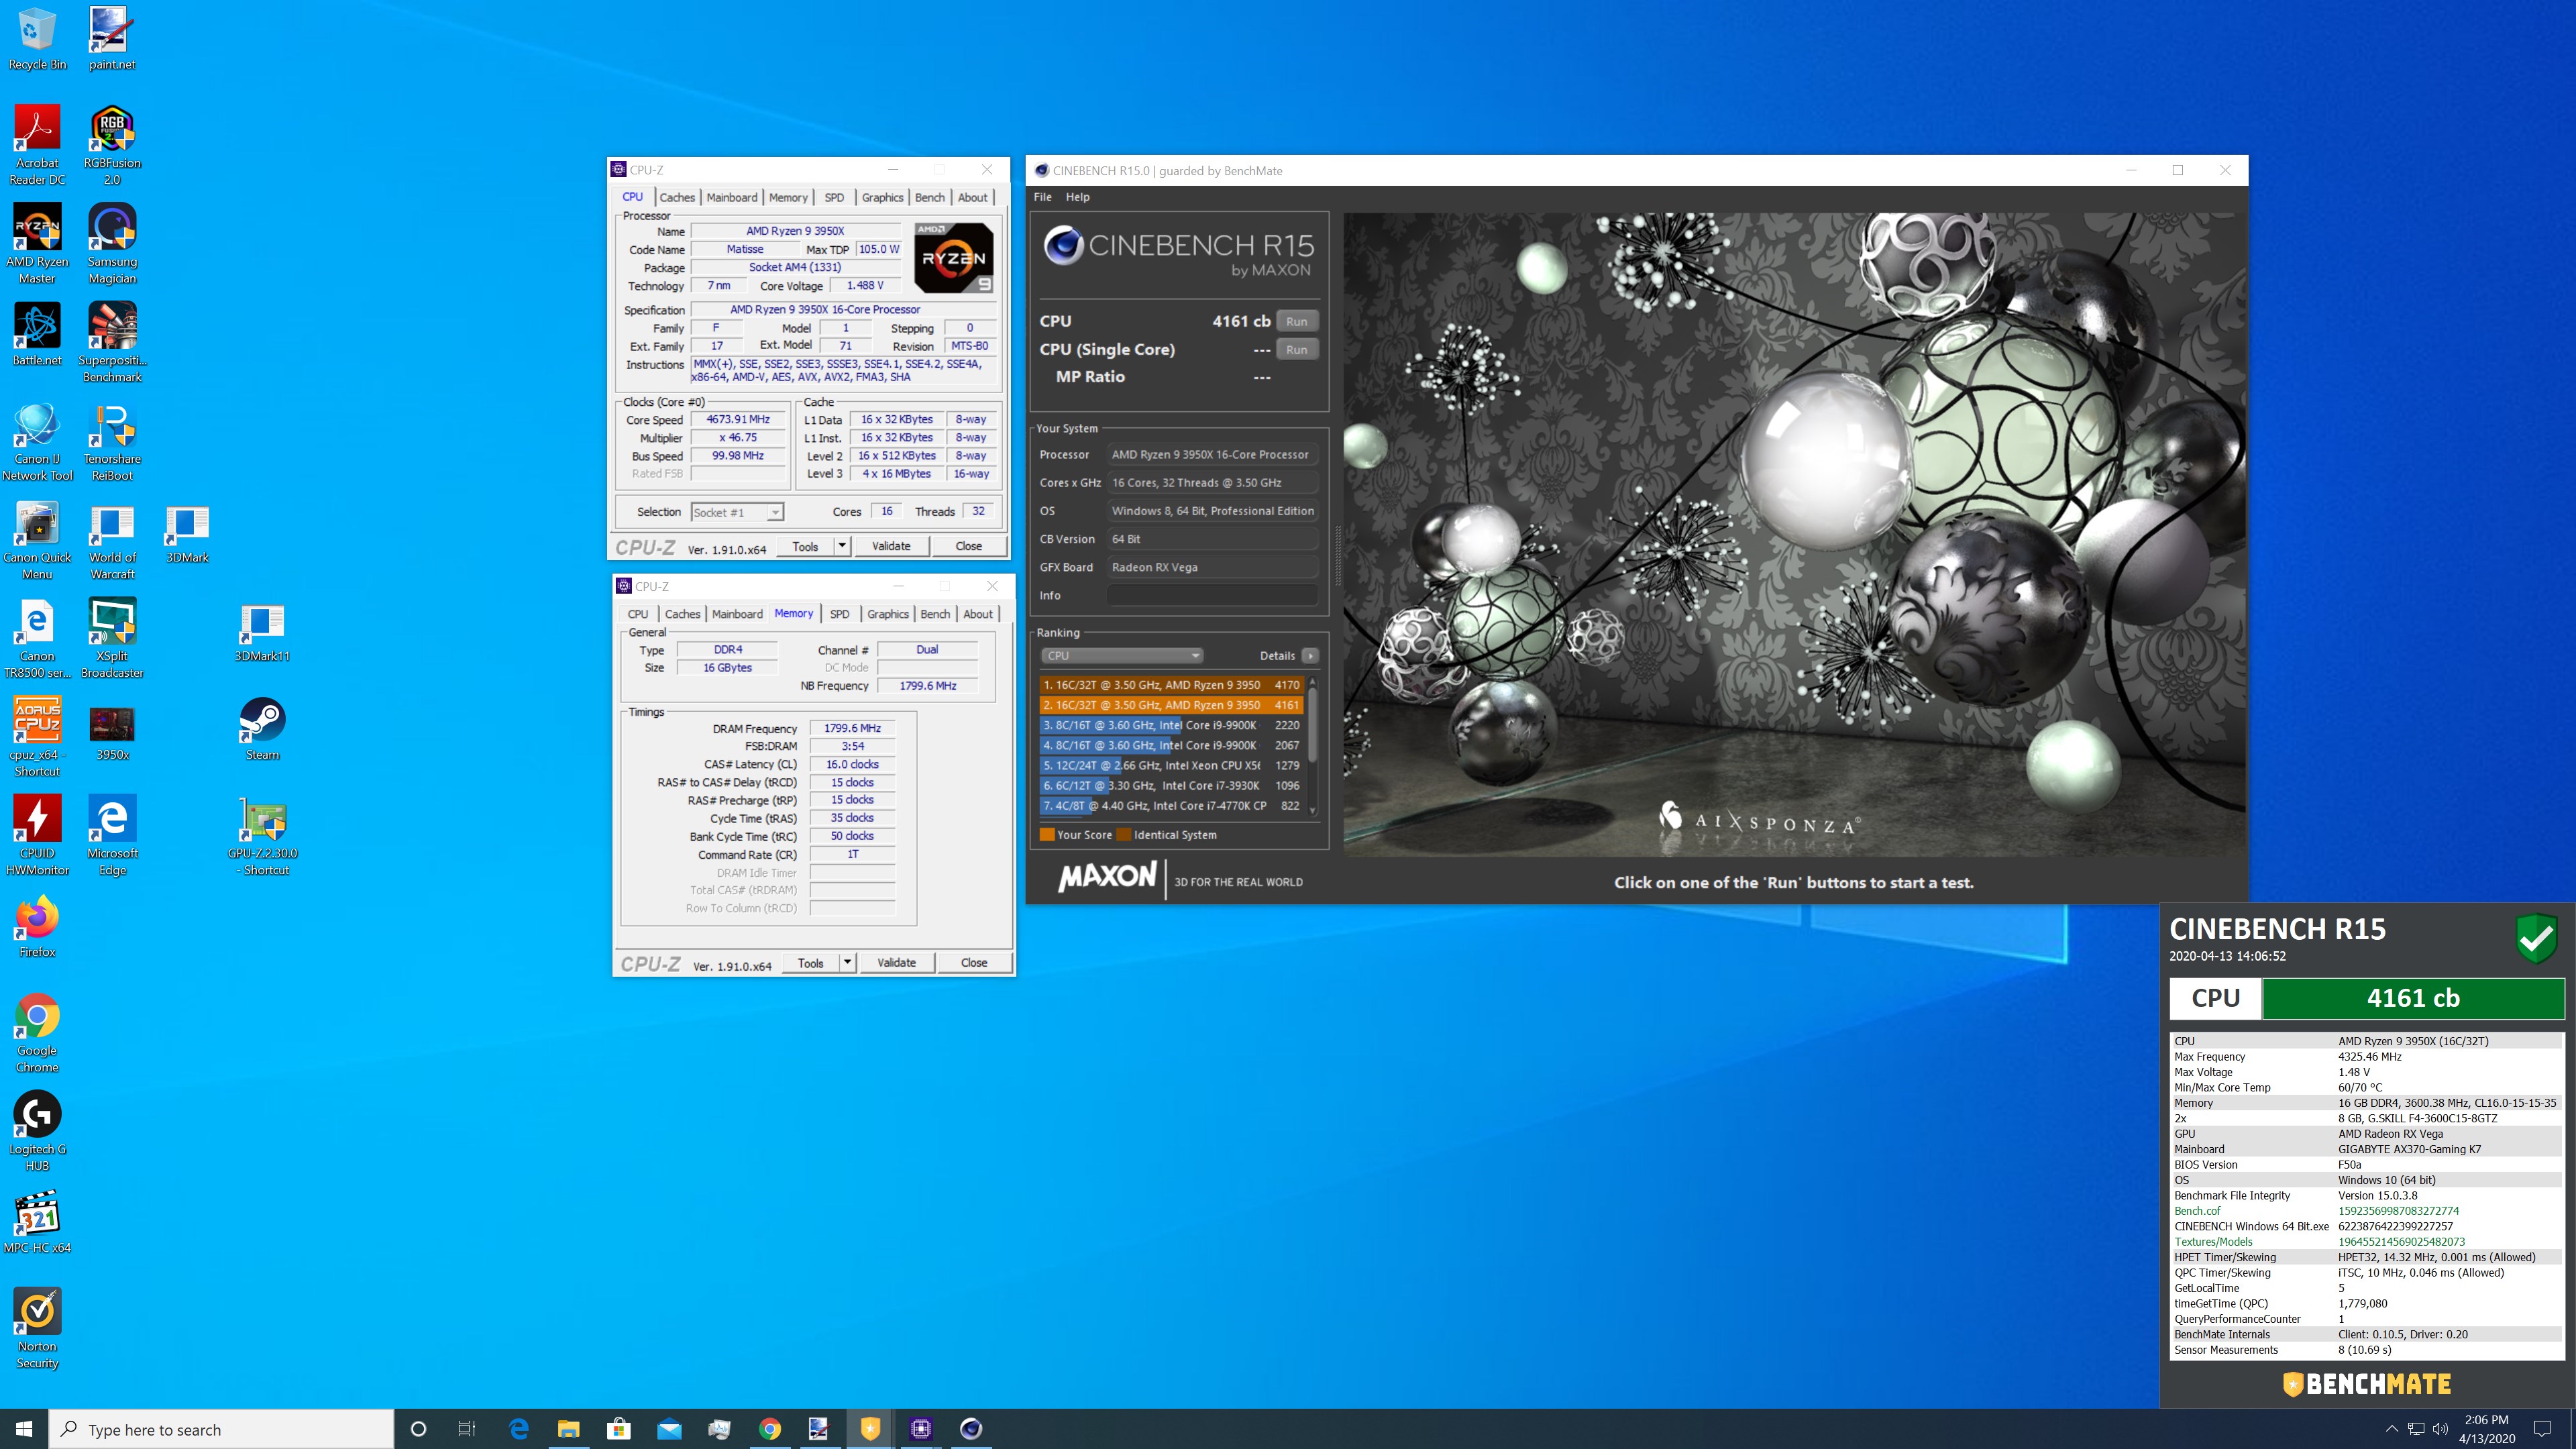Screen dimensions: 2576x1449
Task: Click Tools button in upper CPU-Z
Action: [x=805, y=546]
